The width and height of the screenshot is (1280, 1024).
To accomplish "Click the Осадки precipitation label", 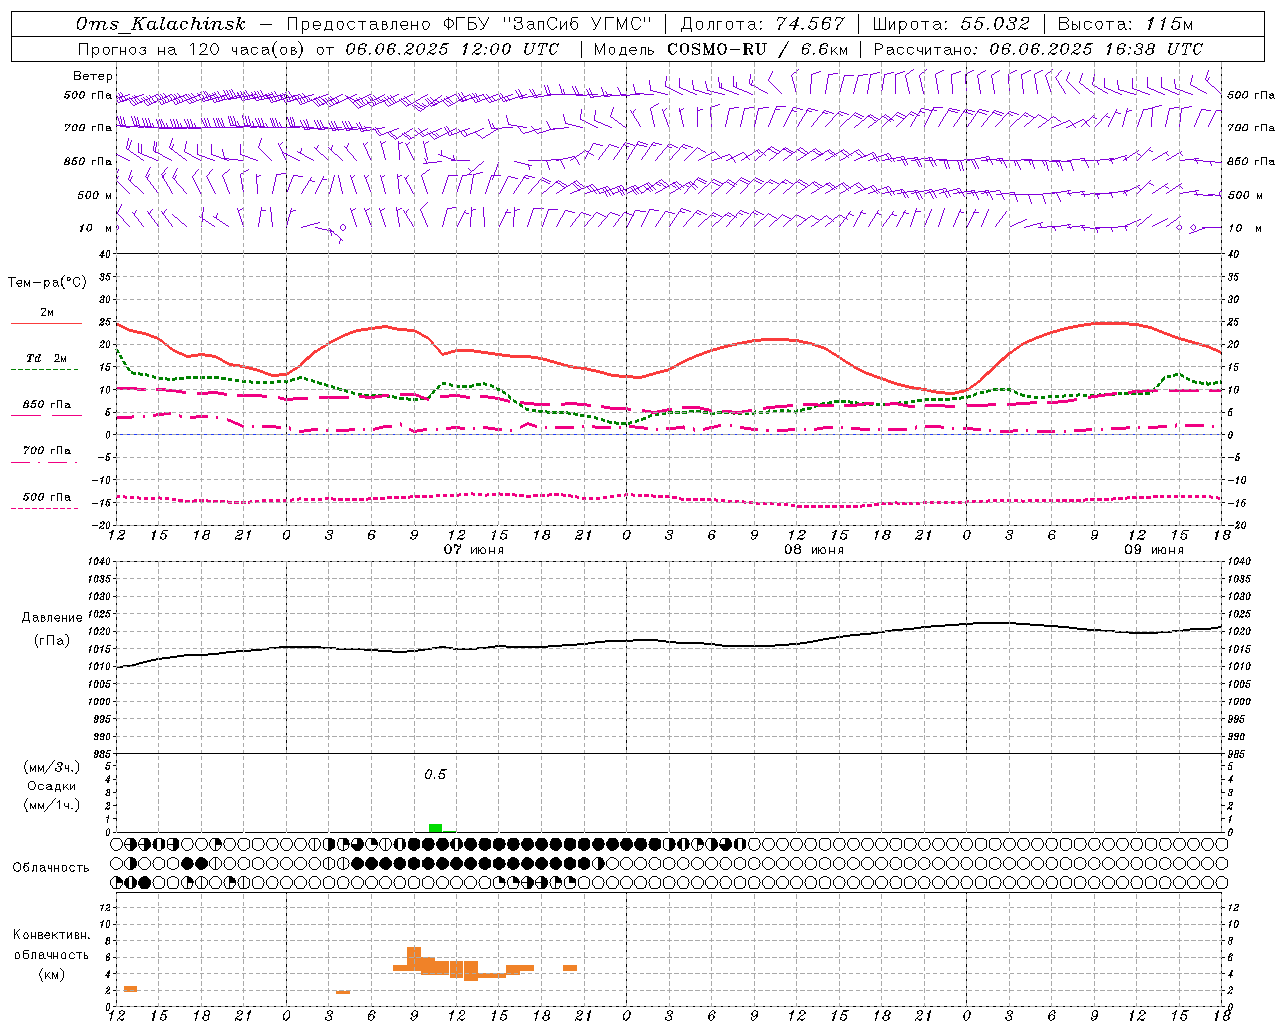I will [x=52, y=786].
